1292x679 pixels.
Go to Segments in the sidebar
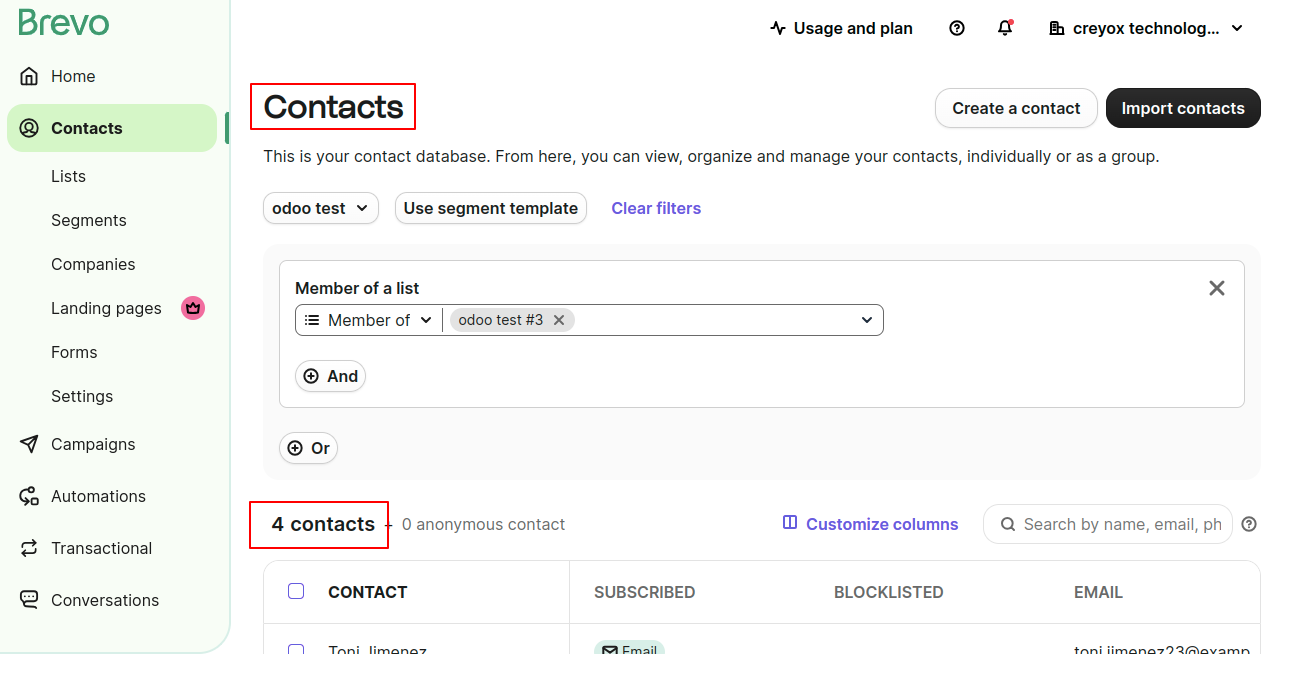point(89,220)
